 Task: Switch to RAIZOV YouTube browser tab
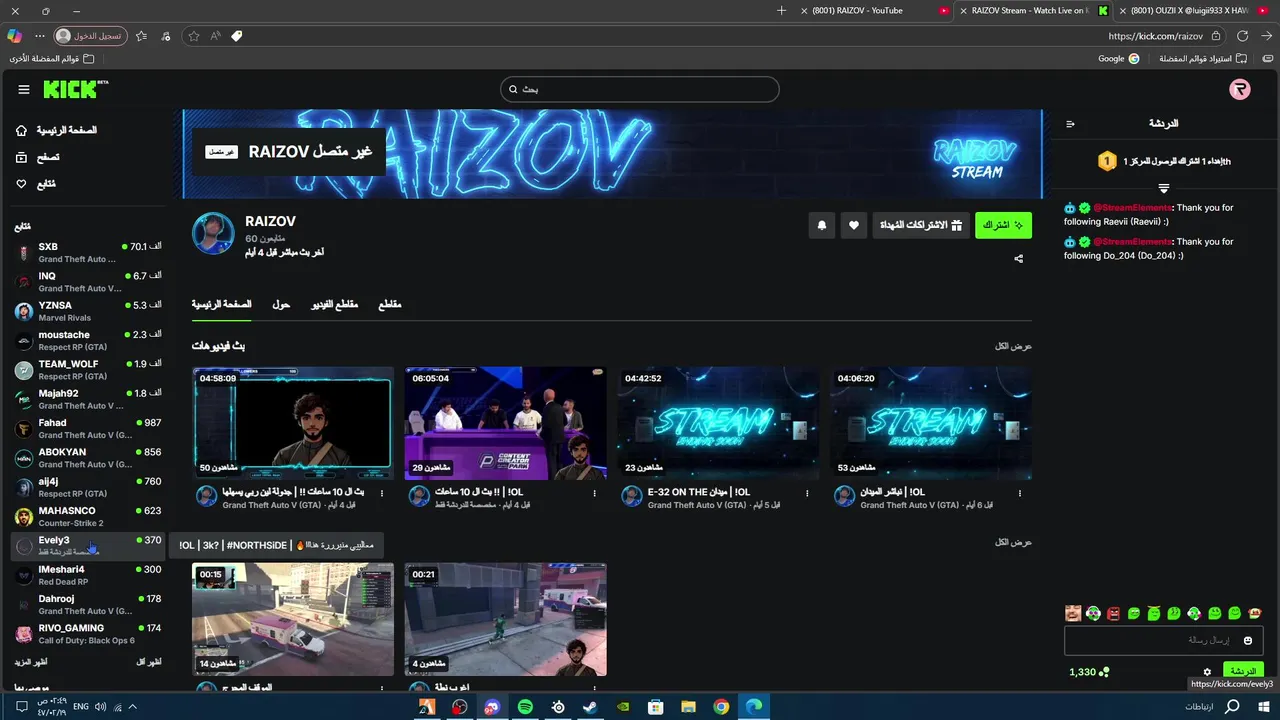click(x=876, y=11)
